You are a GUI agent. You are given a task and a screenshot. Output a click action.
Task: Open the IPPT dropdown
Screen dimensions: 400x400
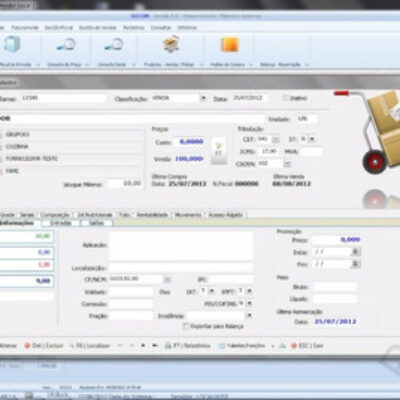coord(249,291)
